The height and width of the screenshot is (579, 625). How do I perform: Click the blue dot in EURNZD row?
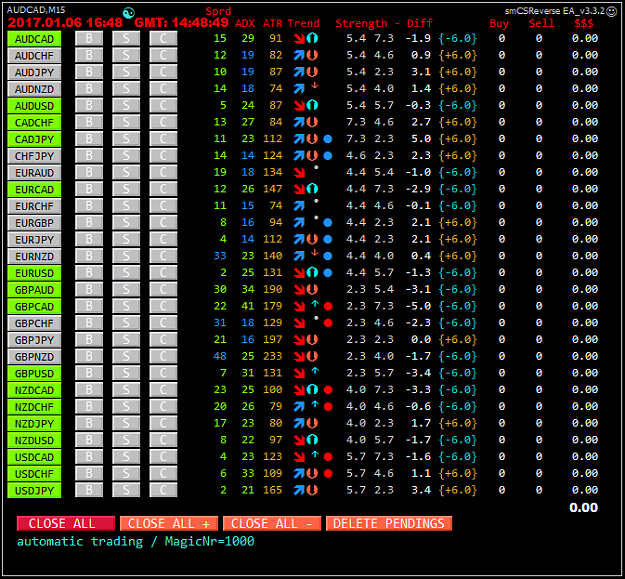click(328, 256)
